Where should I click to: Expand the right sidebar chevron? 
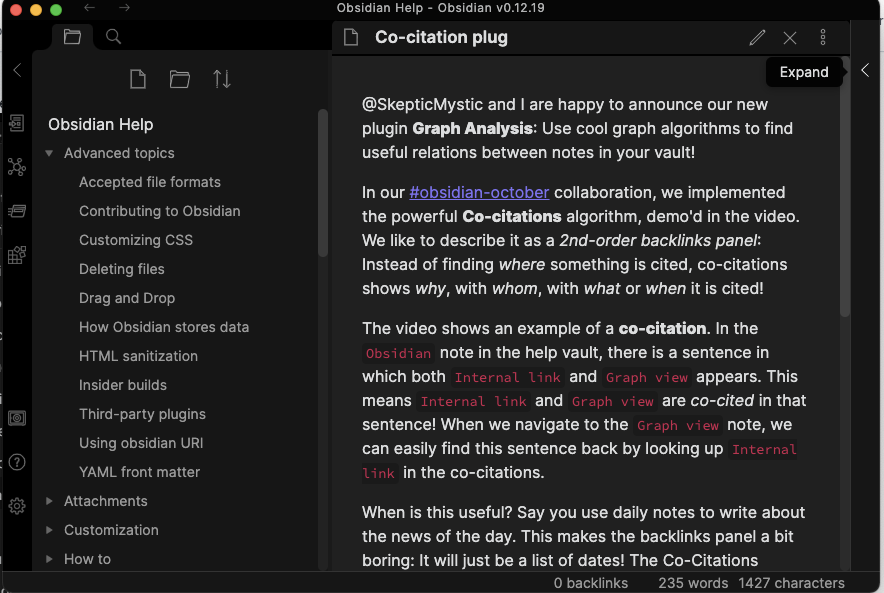[865, 70]
